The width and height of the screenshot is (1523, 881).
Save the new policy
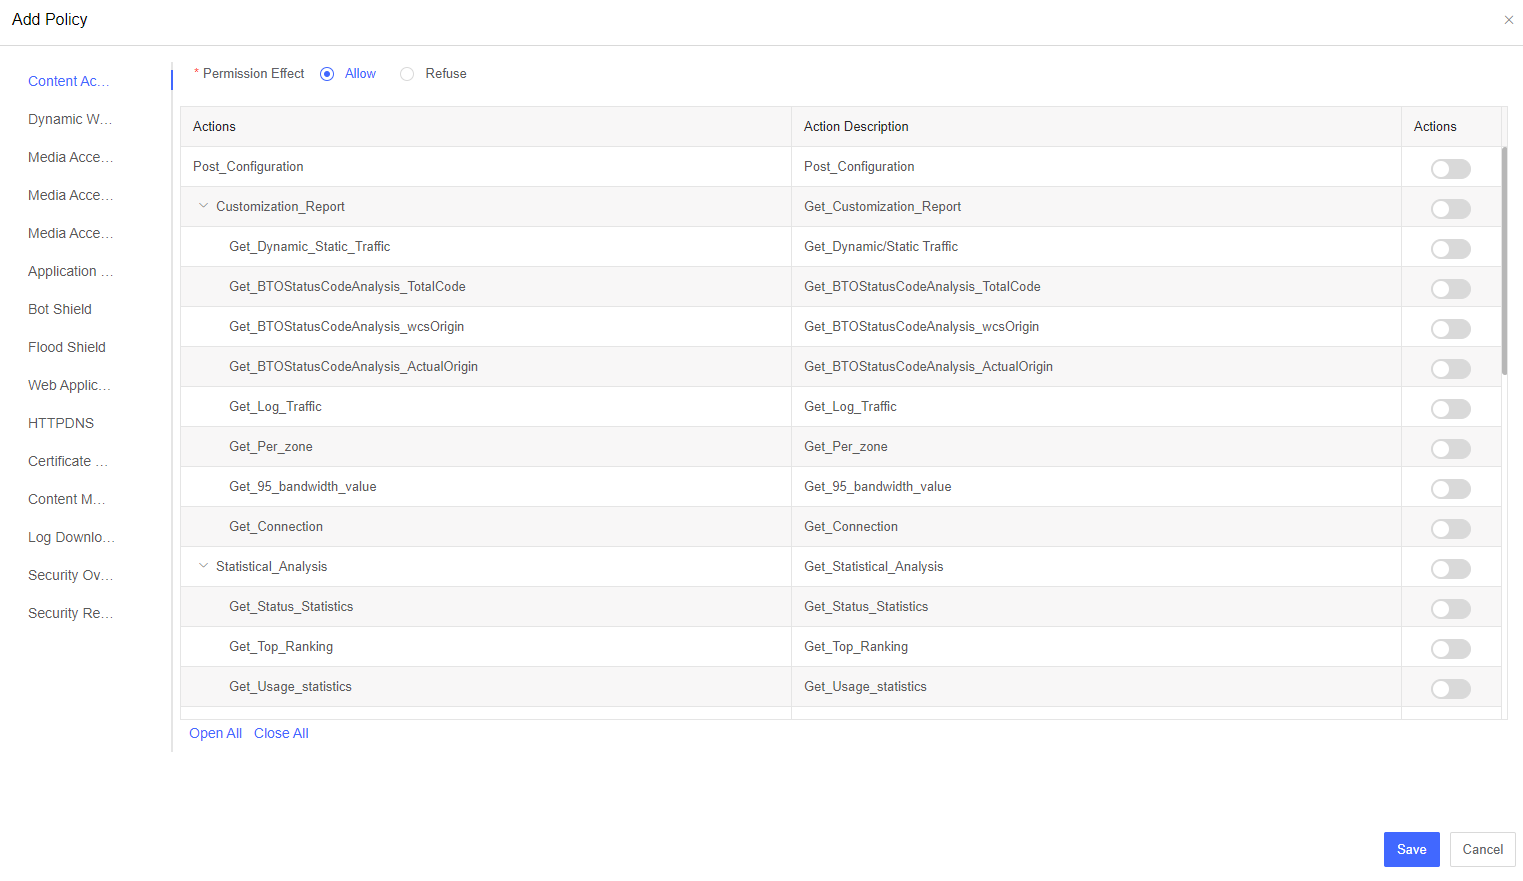1411,849
